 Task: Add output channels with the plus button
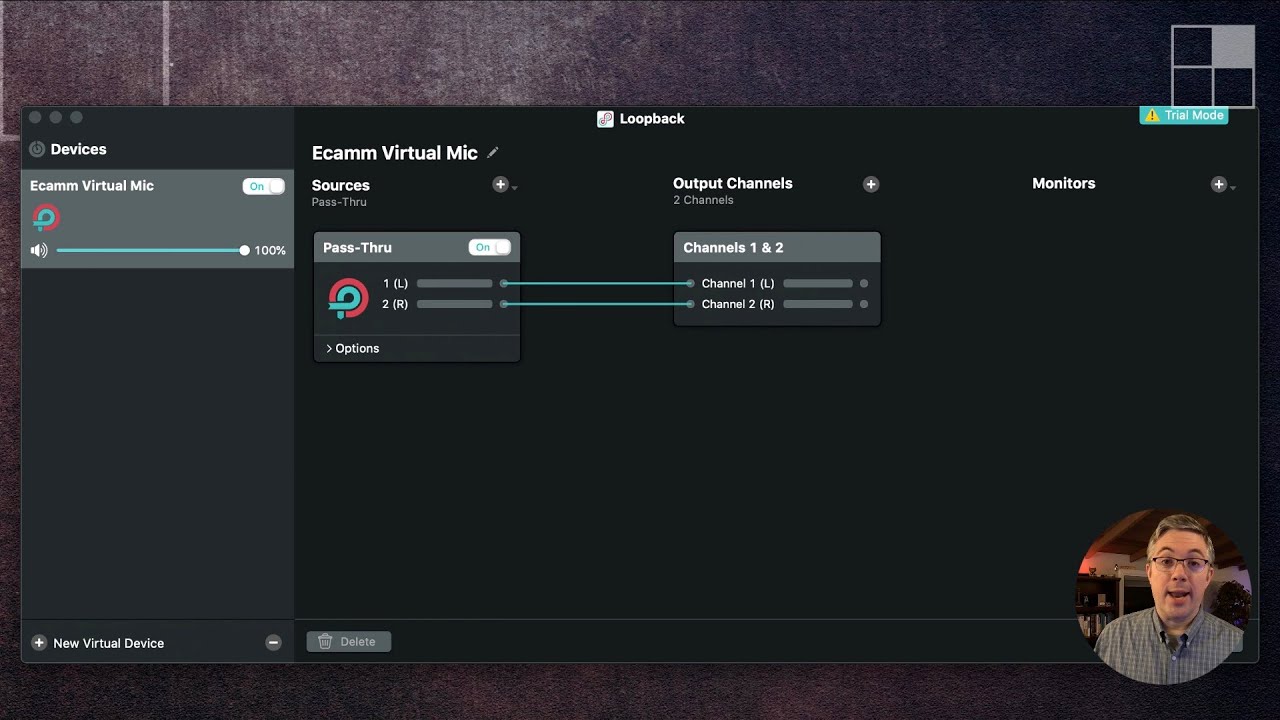click(x=871, y=184)
